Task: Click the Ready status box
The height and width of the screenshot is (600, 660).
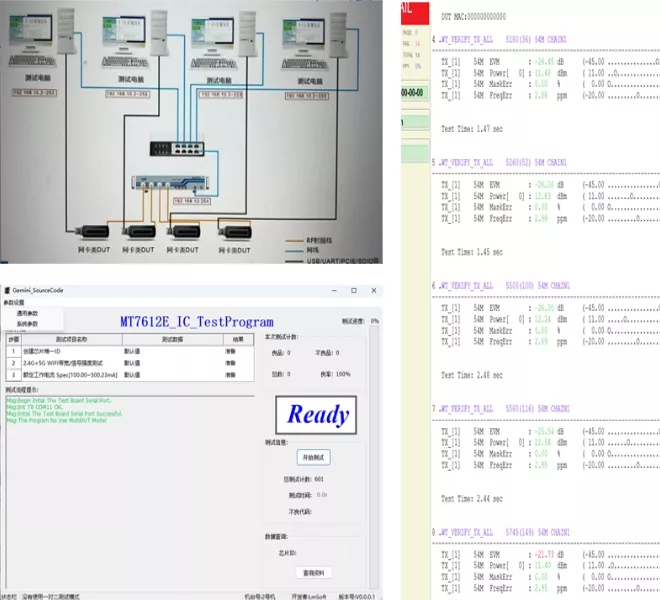Action: 316,415
